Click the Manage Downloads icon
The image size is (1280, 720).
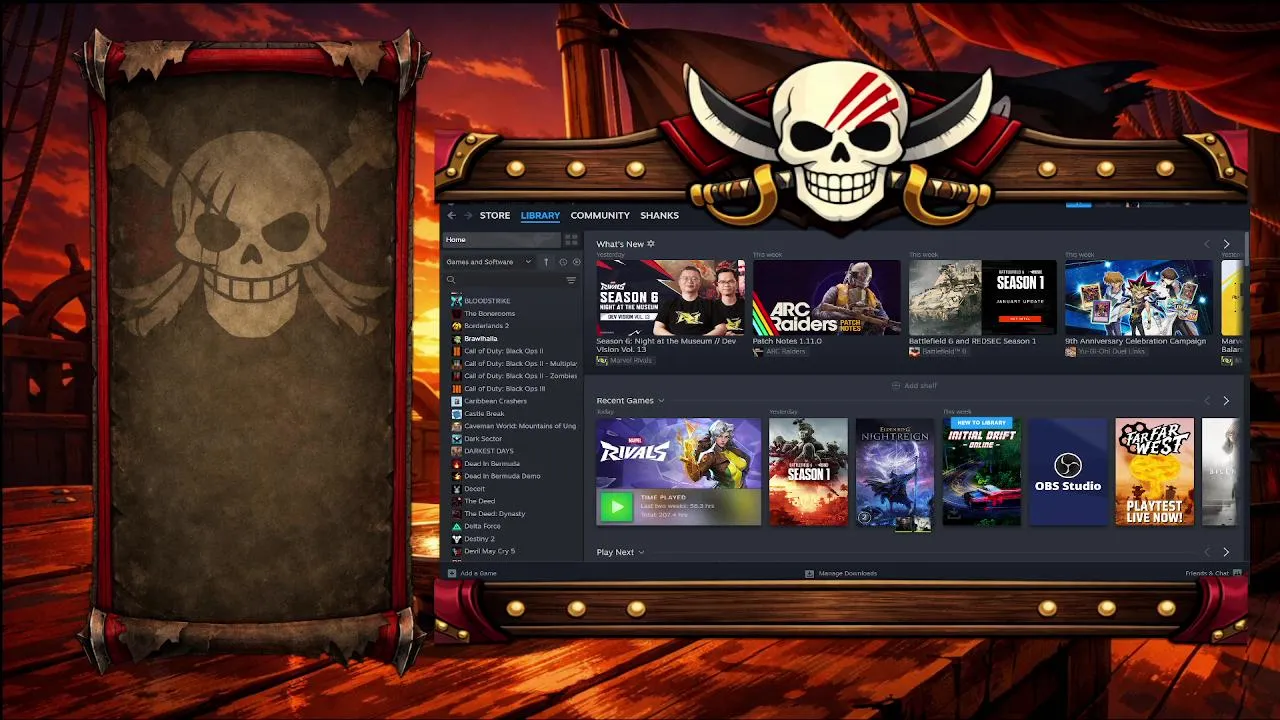[809, 573]
